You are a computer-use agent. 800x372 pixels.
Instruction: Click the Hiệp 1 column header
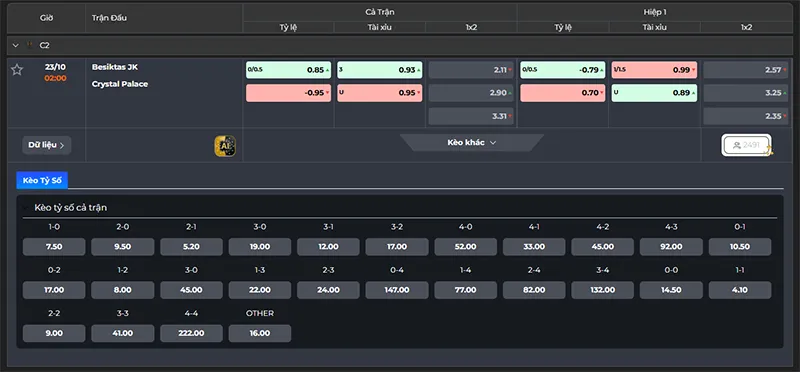[x=655, y=12]
